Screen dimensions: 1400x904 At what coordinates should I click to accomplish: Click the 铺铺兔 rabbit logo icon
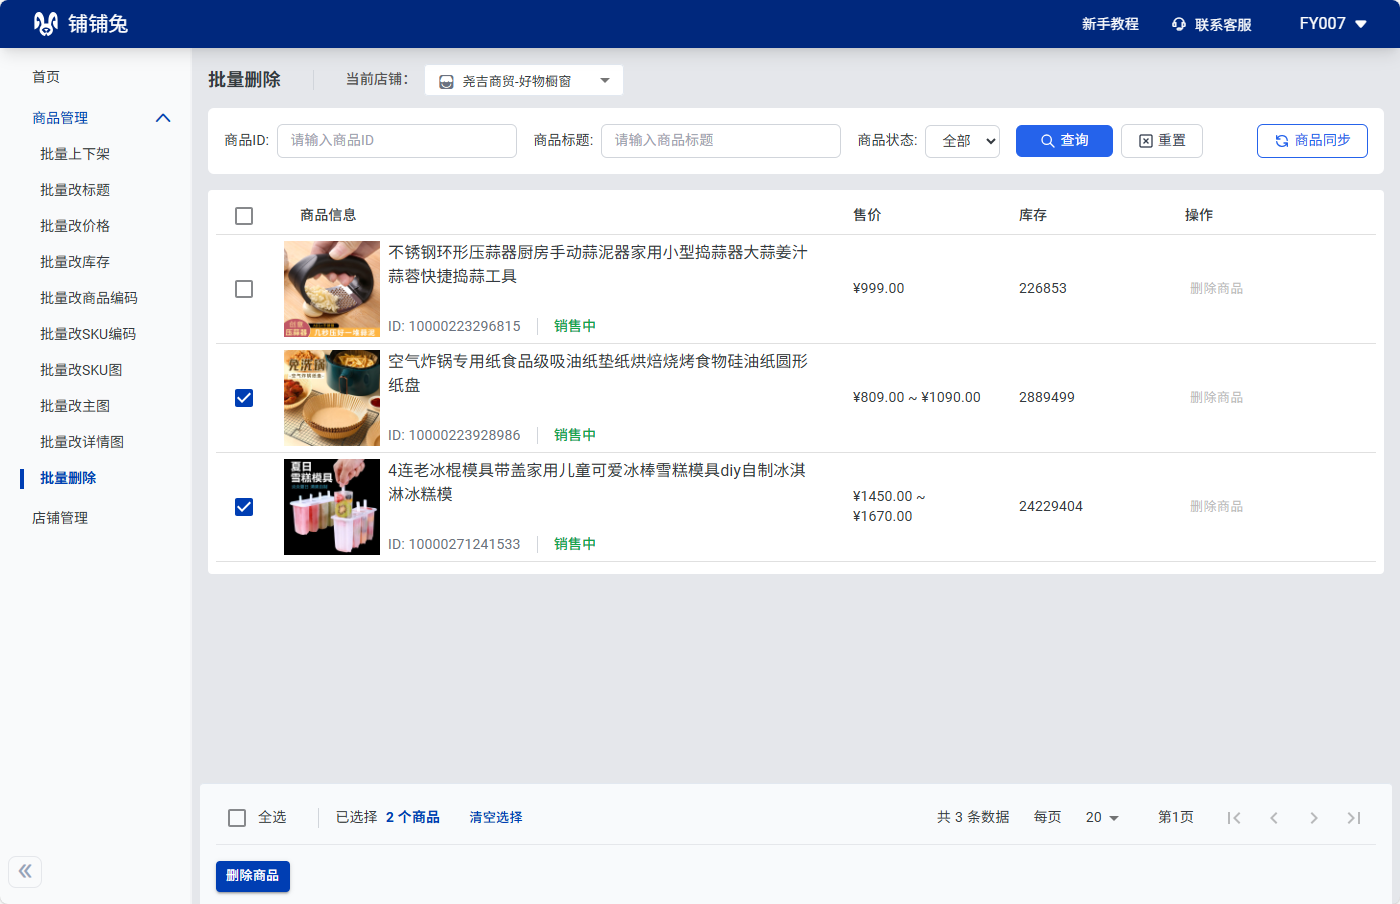[45, 24]
